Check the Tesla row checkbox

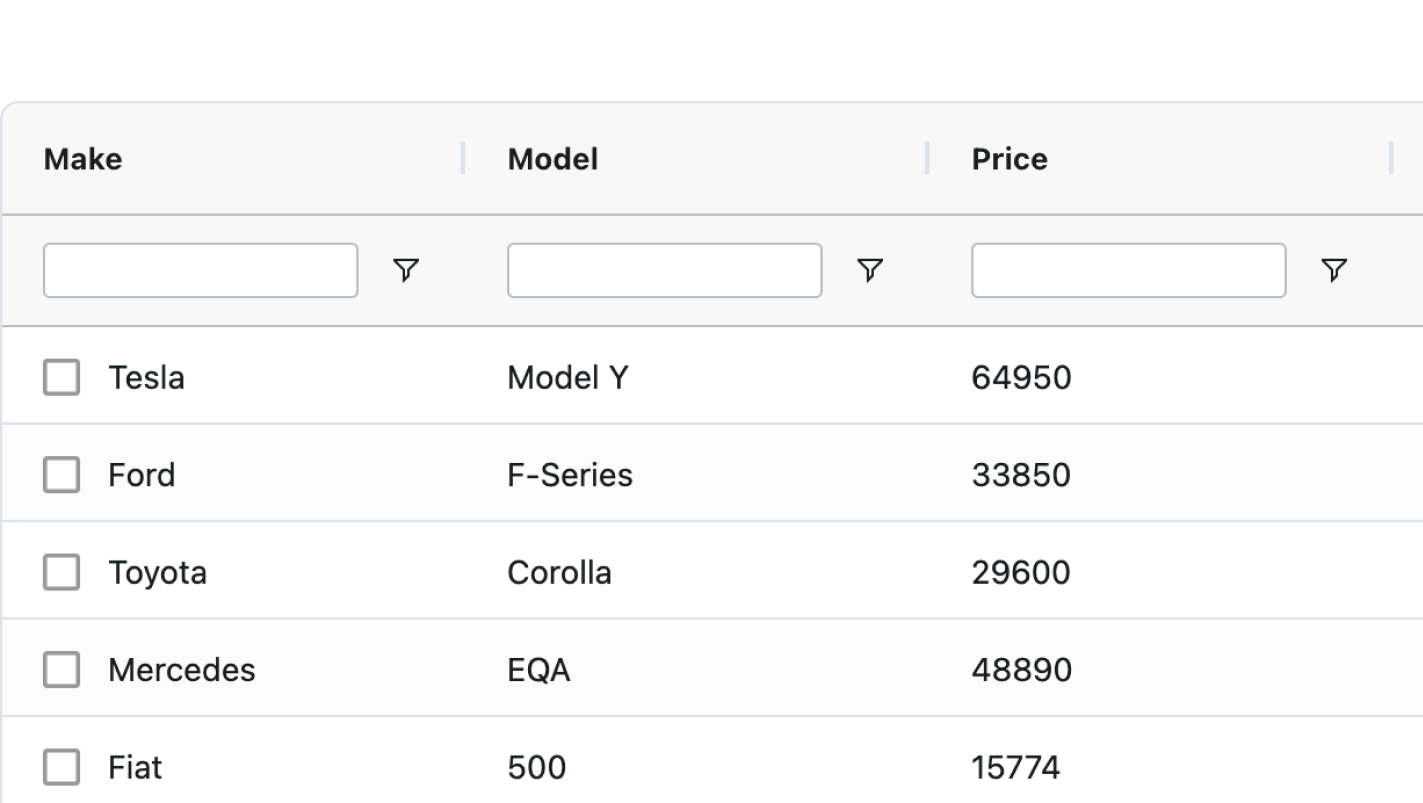(61, 378)
